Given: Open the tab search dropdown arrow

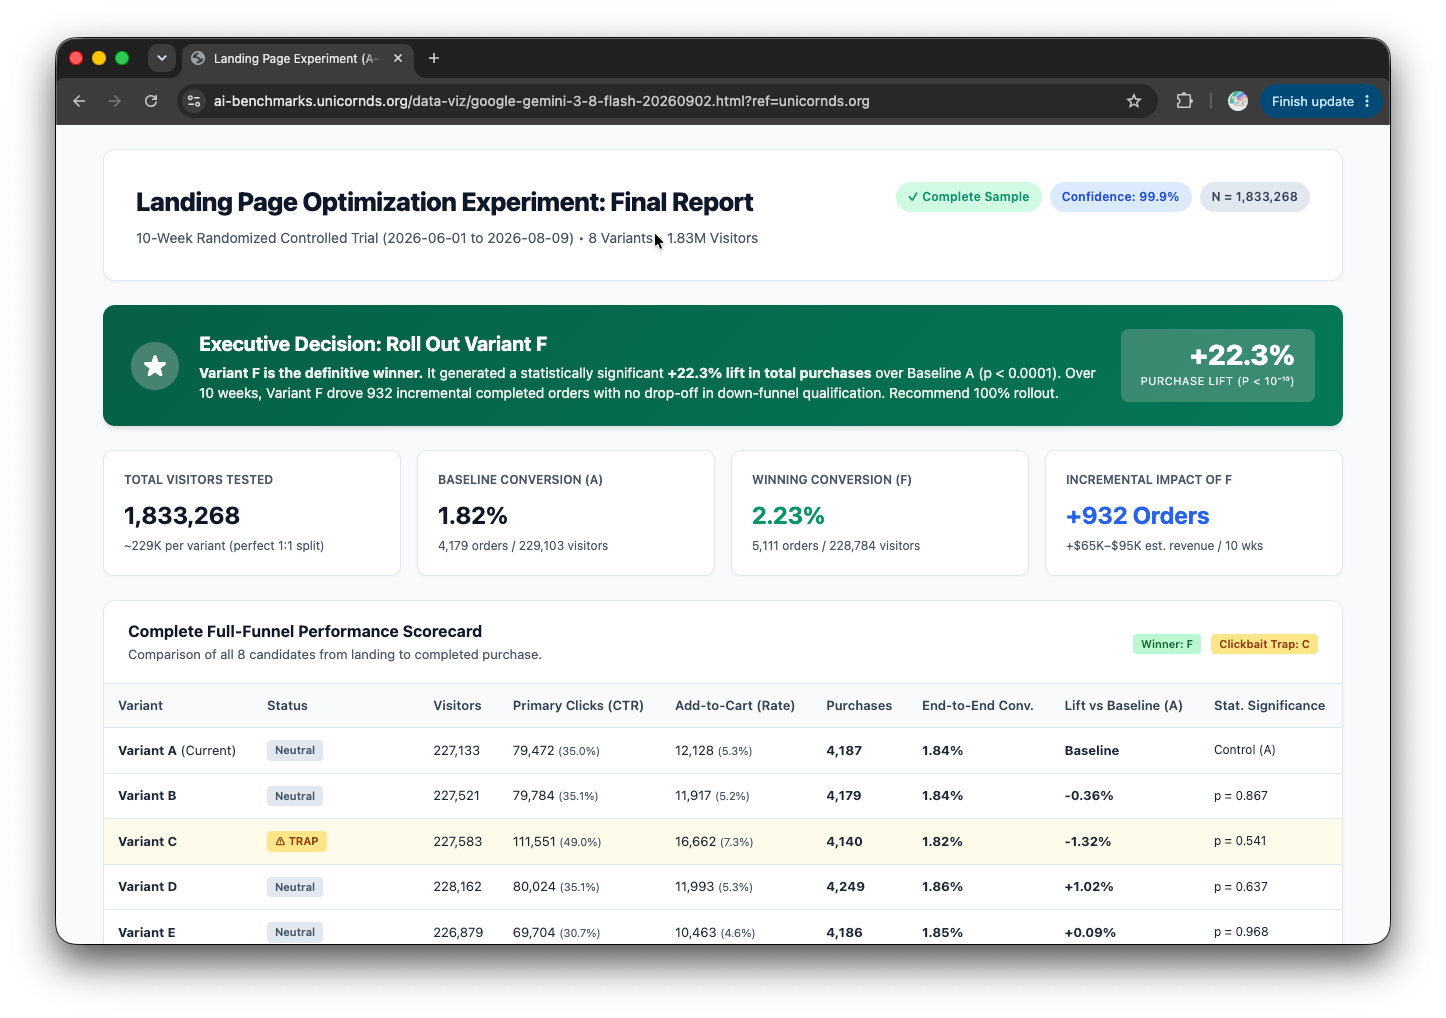Looking at the screenshot, I should click(162, 58).
